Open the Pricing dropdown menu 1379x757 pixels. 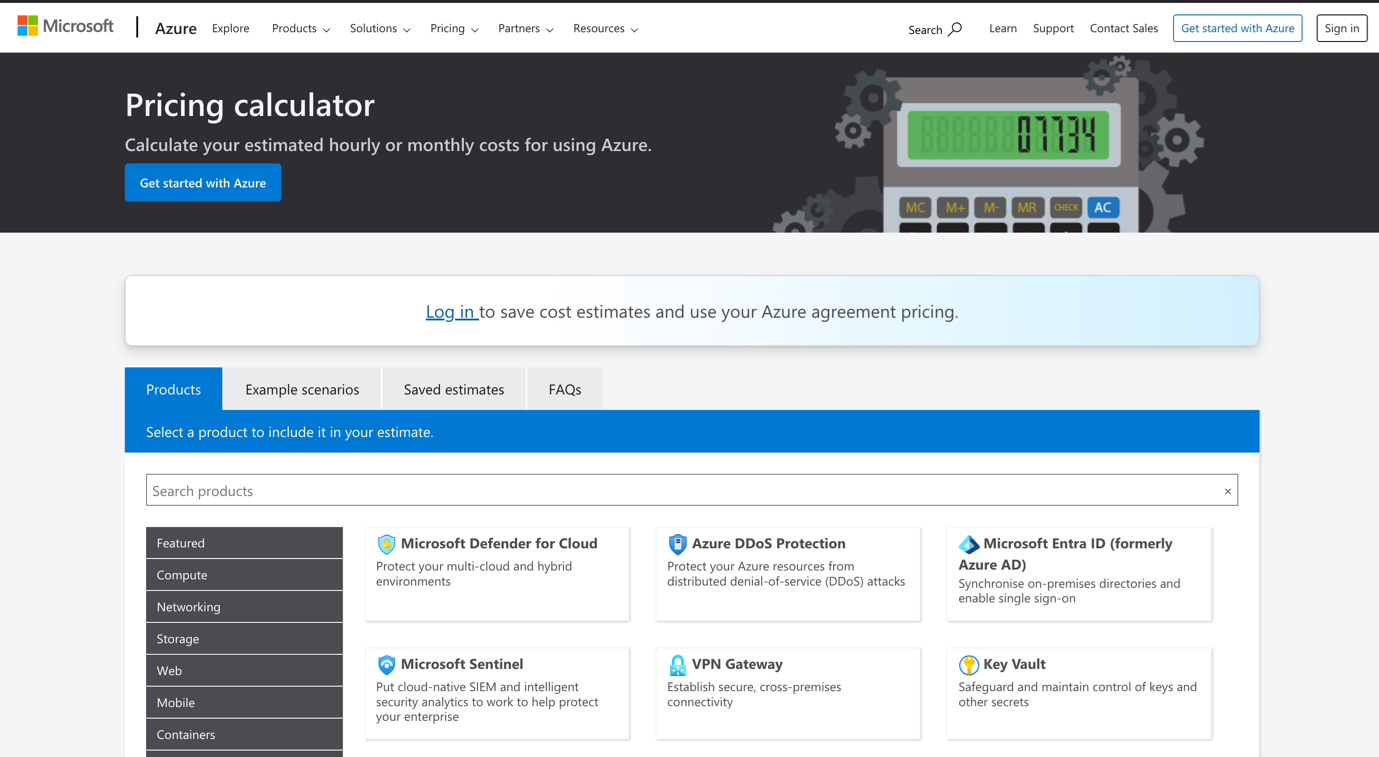[x=454, y=28]
